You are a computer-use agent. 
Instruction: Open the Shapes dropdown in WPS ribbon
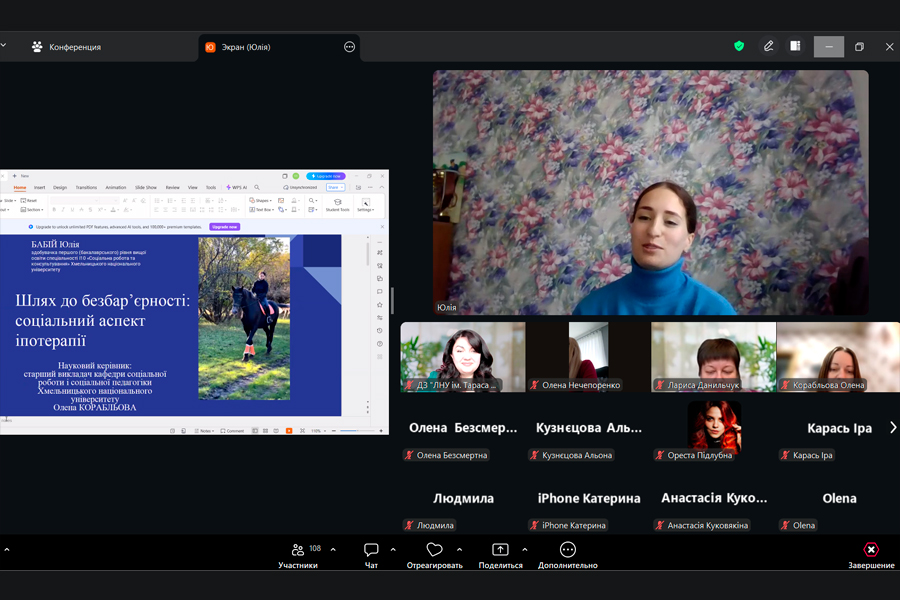point(261,200)
